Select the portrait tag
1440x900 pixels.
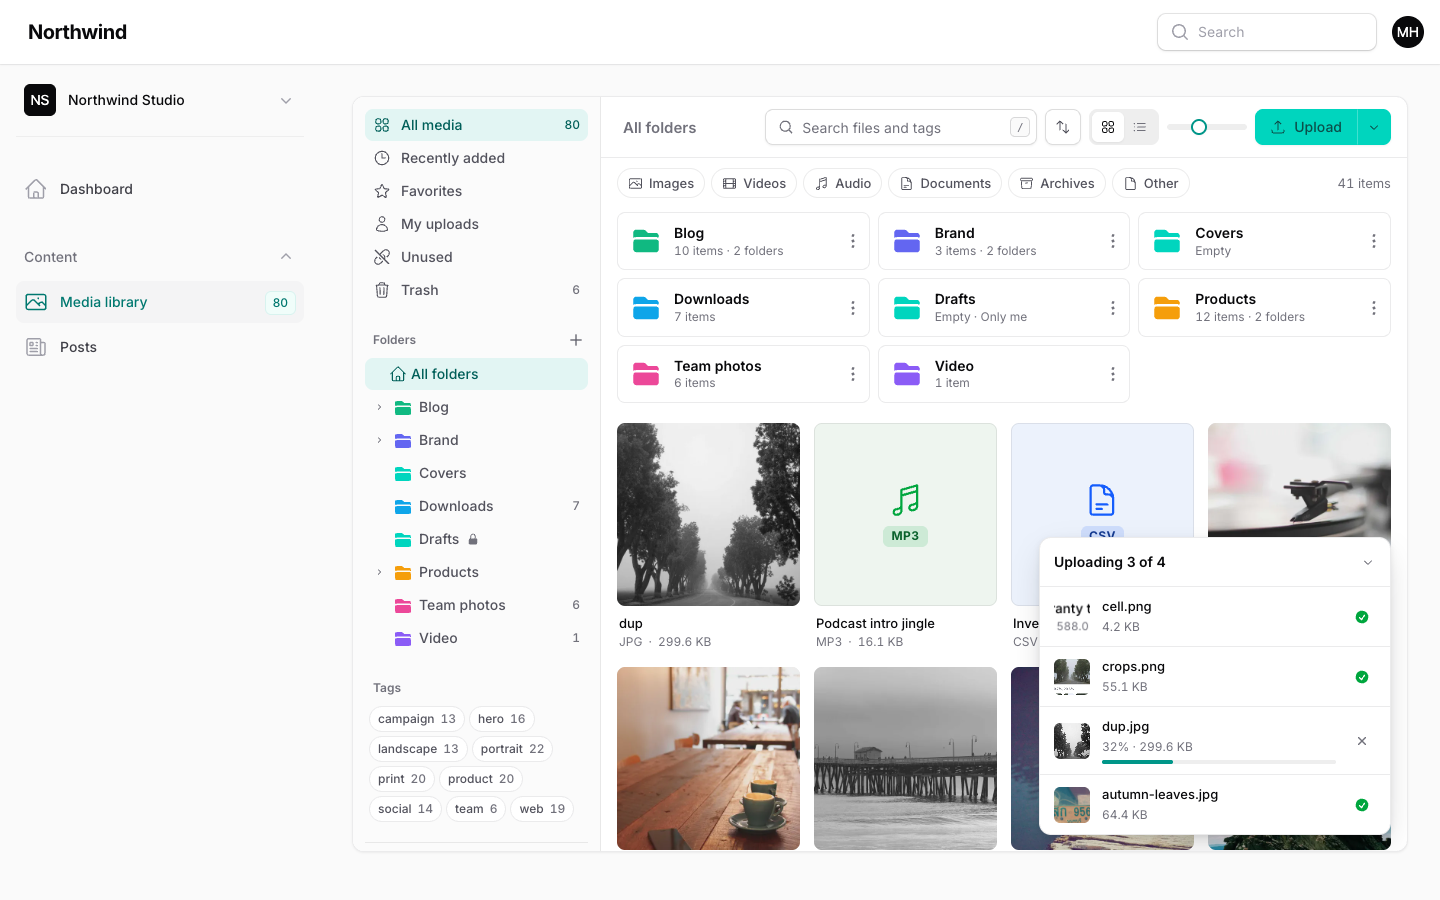[x=512, y=749]
